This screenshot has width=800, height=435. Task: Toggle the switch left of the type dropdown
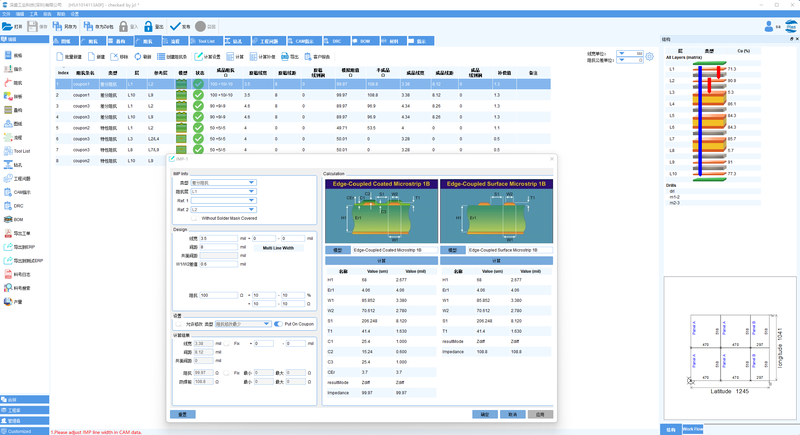pyautogui.click(x=179, y=324)
